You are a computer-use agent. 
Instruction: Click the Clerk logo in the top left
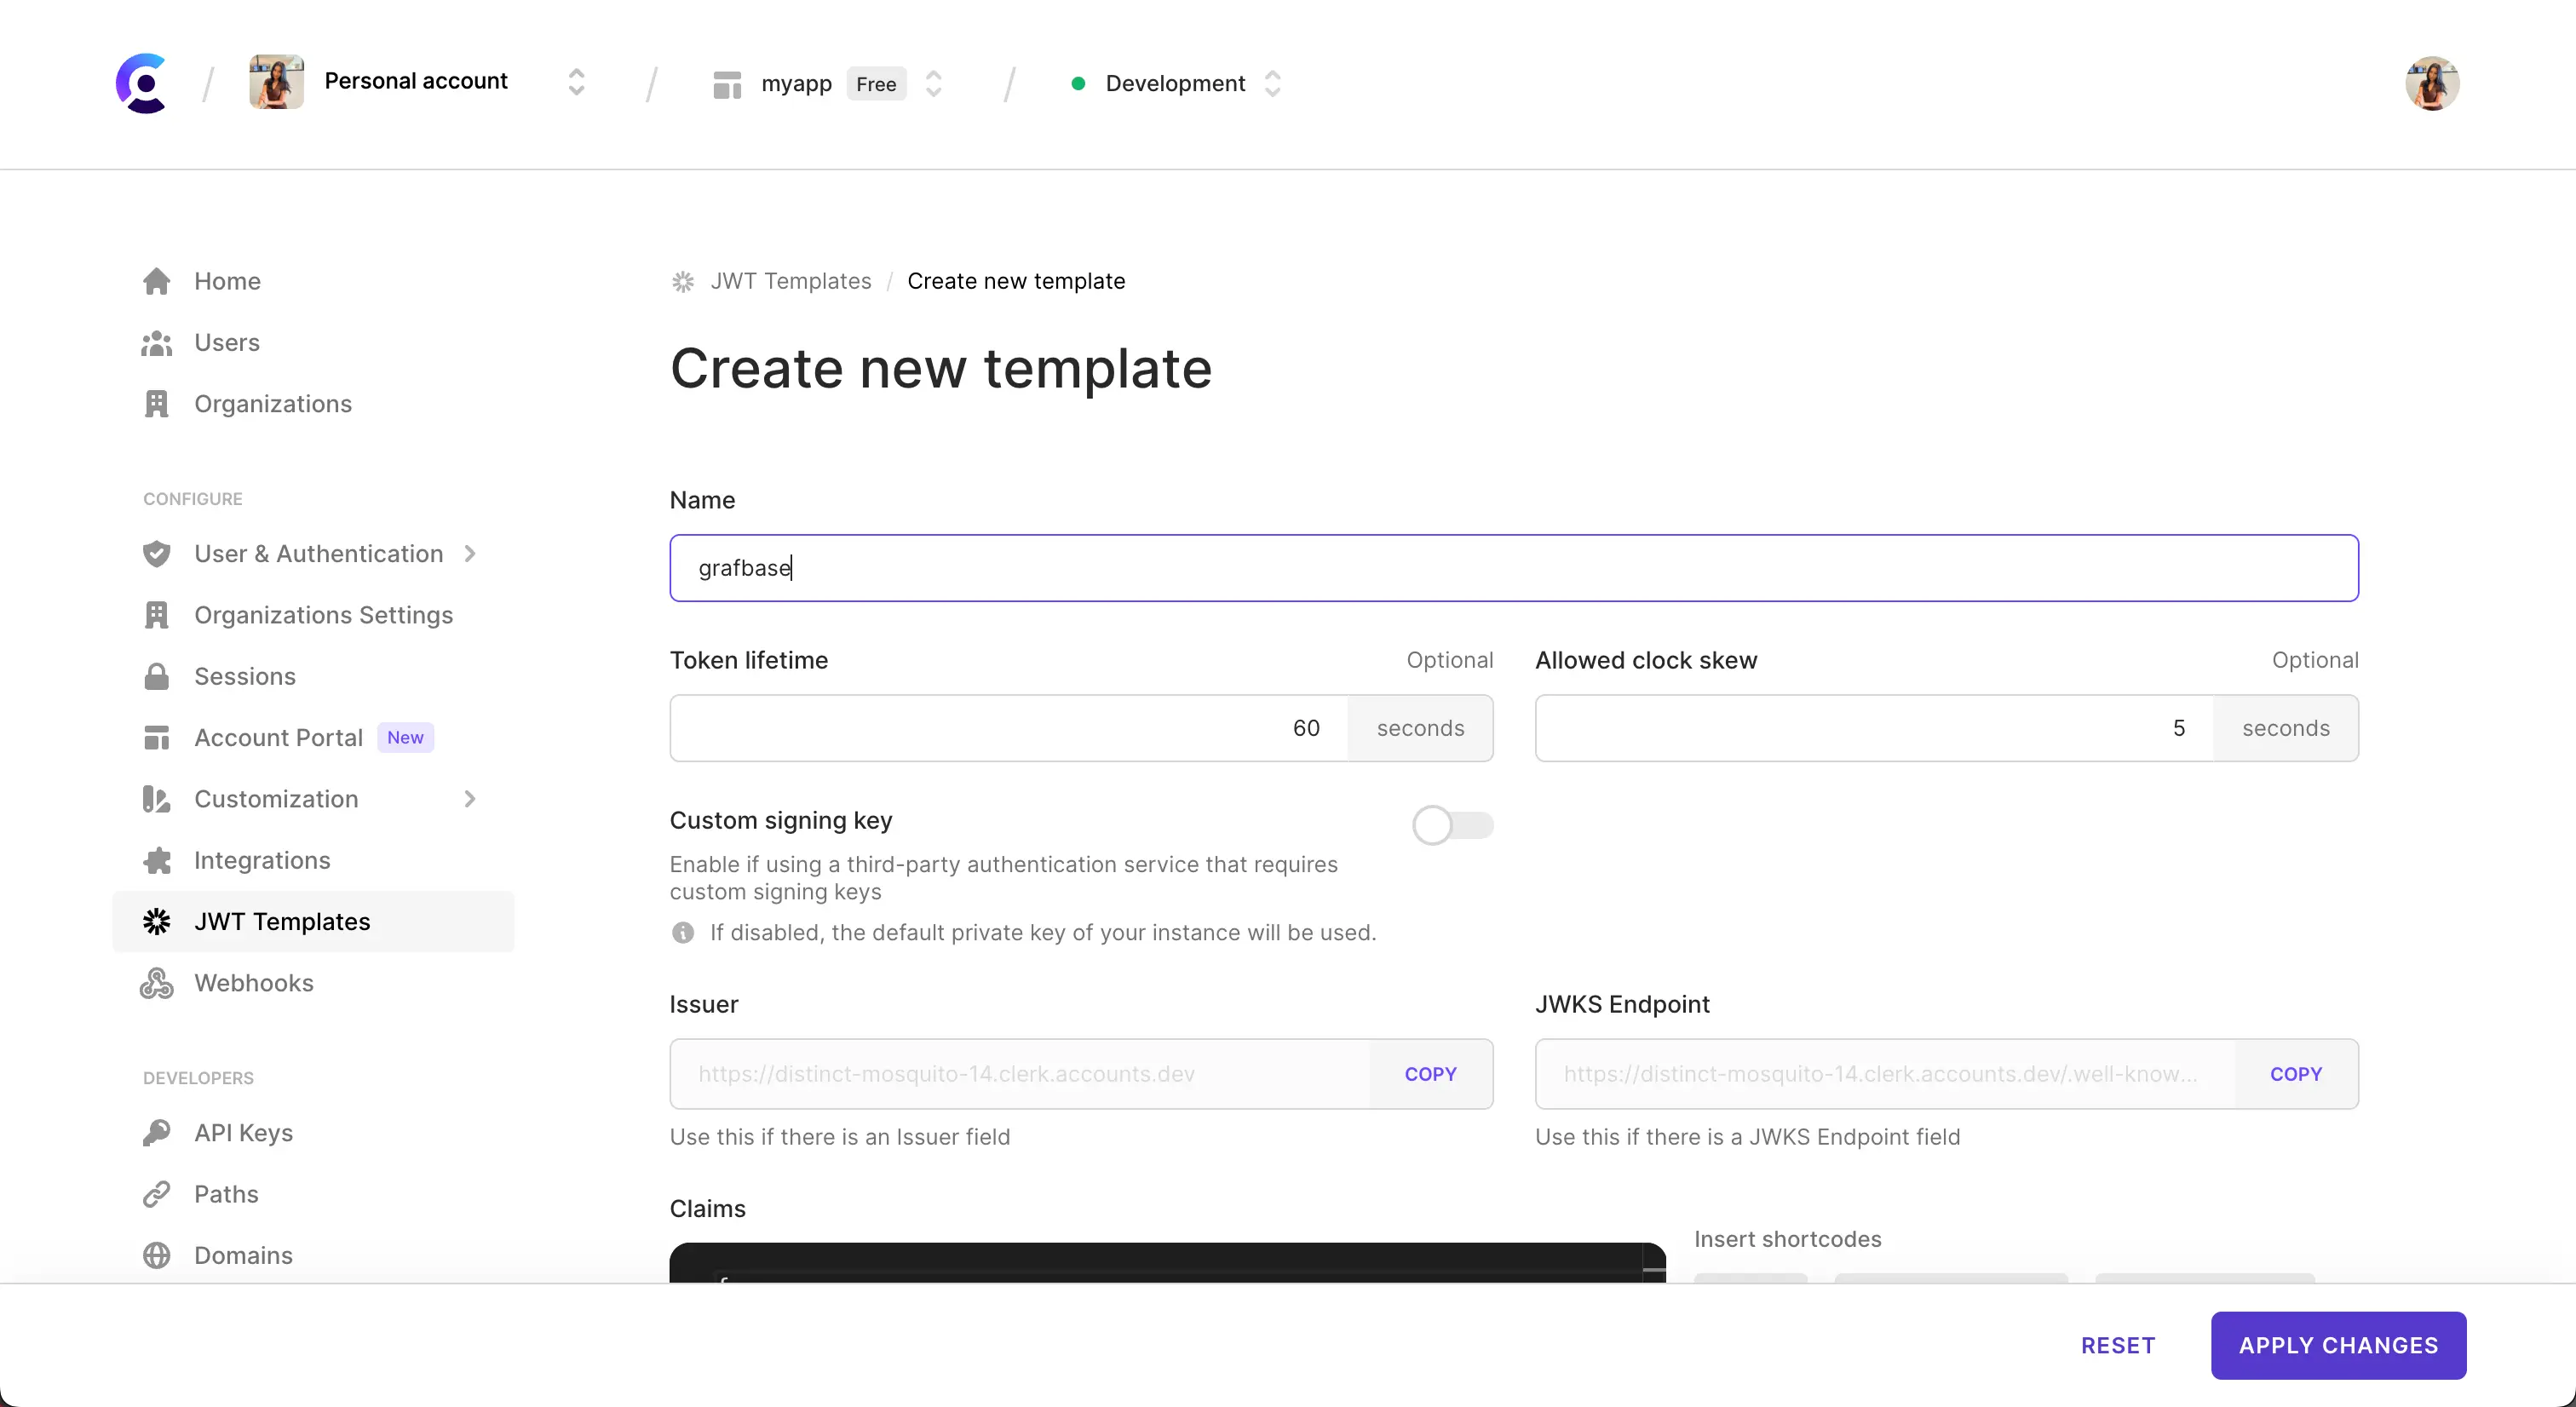(x=142, y=83)
